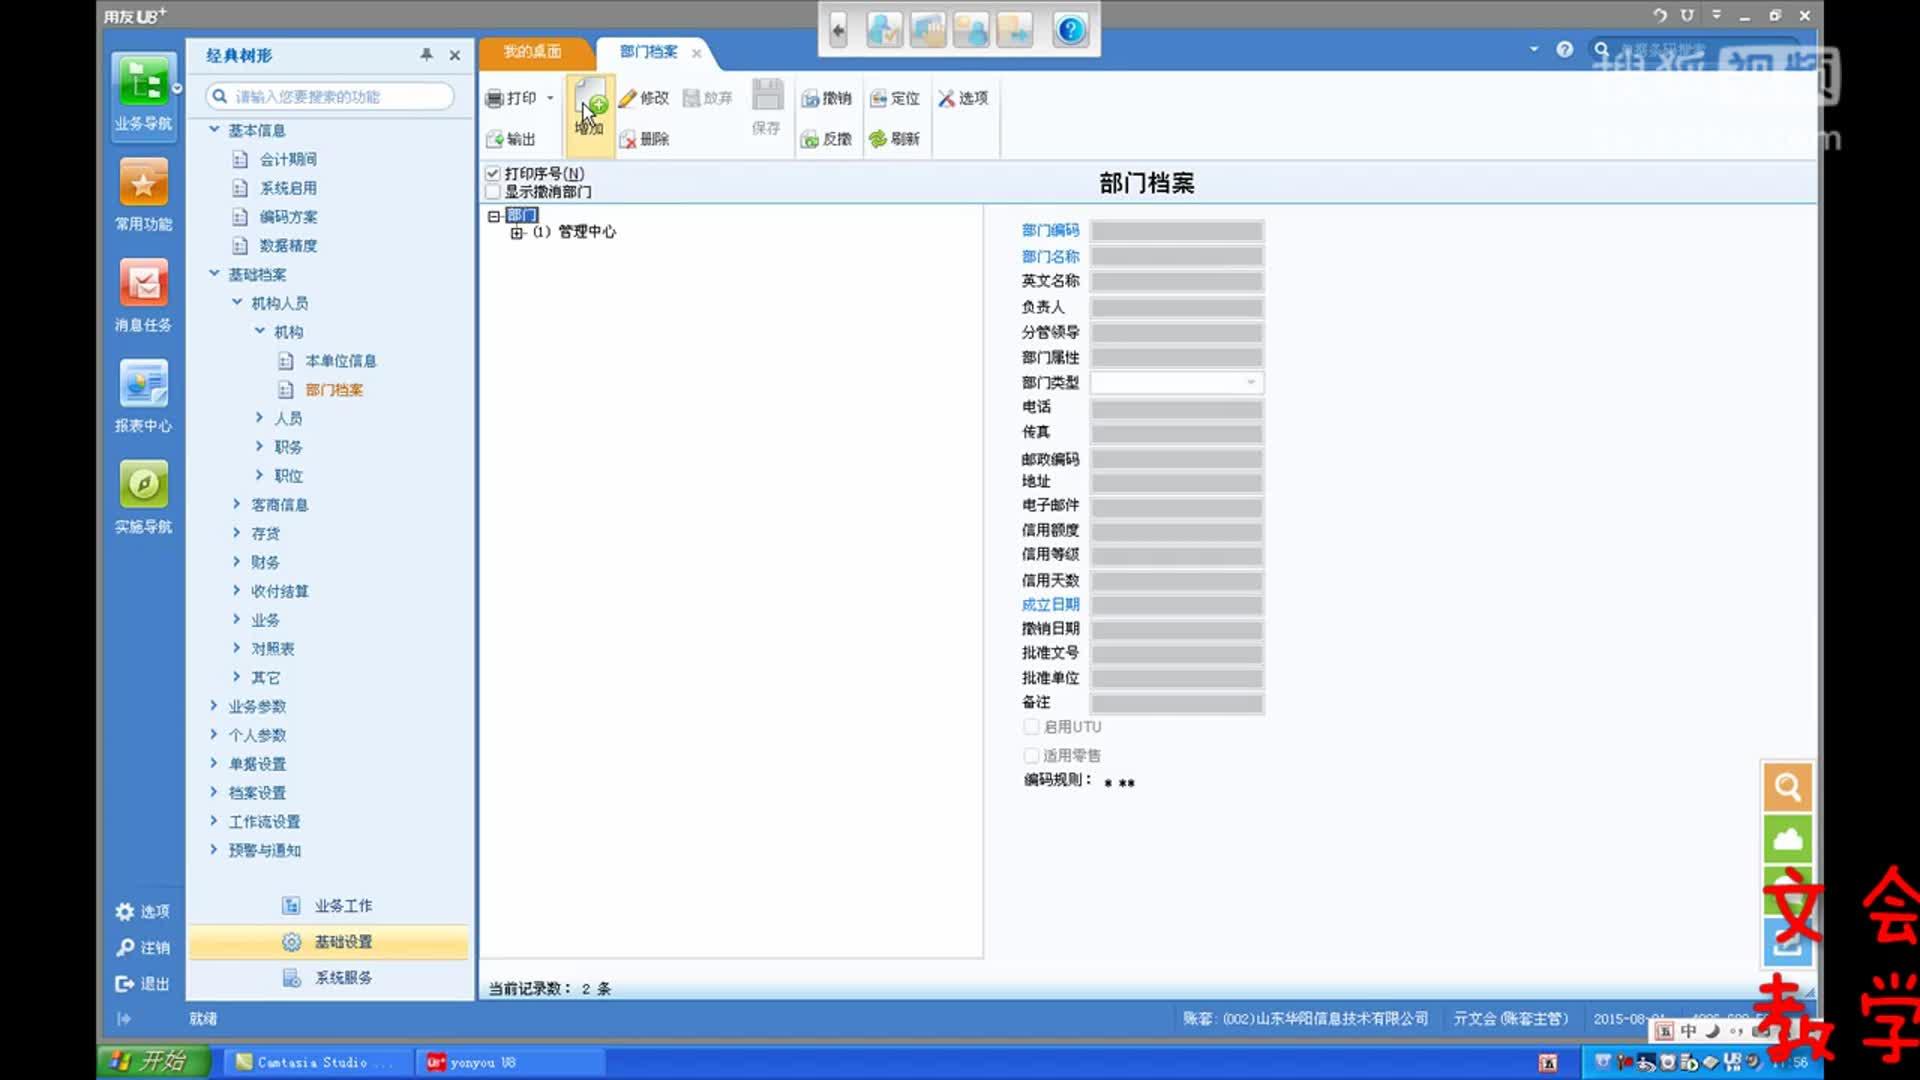Check the 启用UTU checkbox
This screenshot has height=1080, width=1920.
click(1031, 727)
